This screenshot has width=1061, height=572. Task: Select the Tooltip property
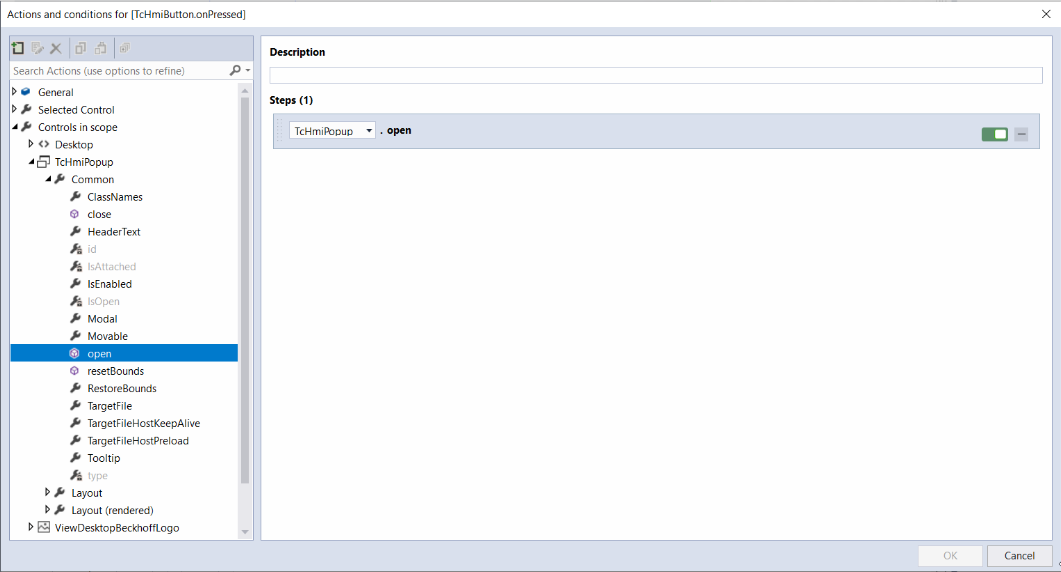tap(104, 458)
